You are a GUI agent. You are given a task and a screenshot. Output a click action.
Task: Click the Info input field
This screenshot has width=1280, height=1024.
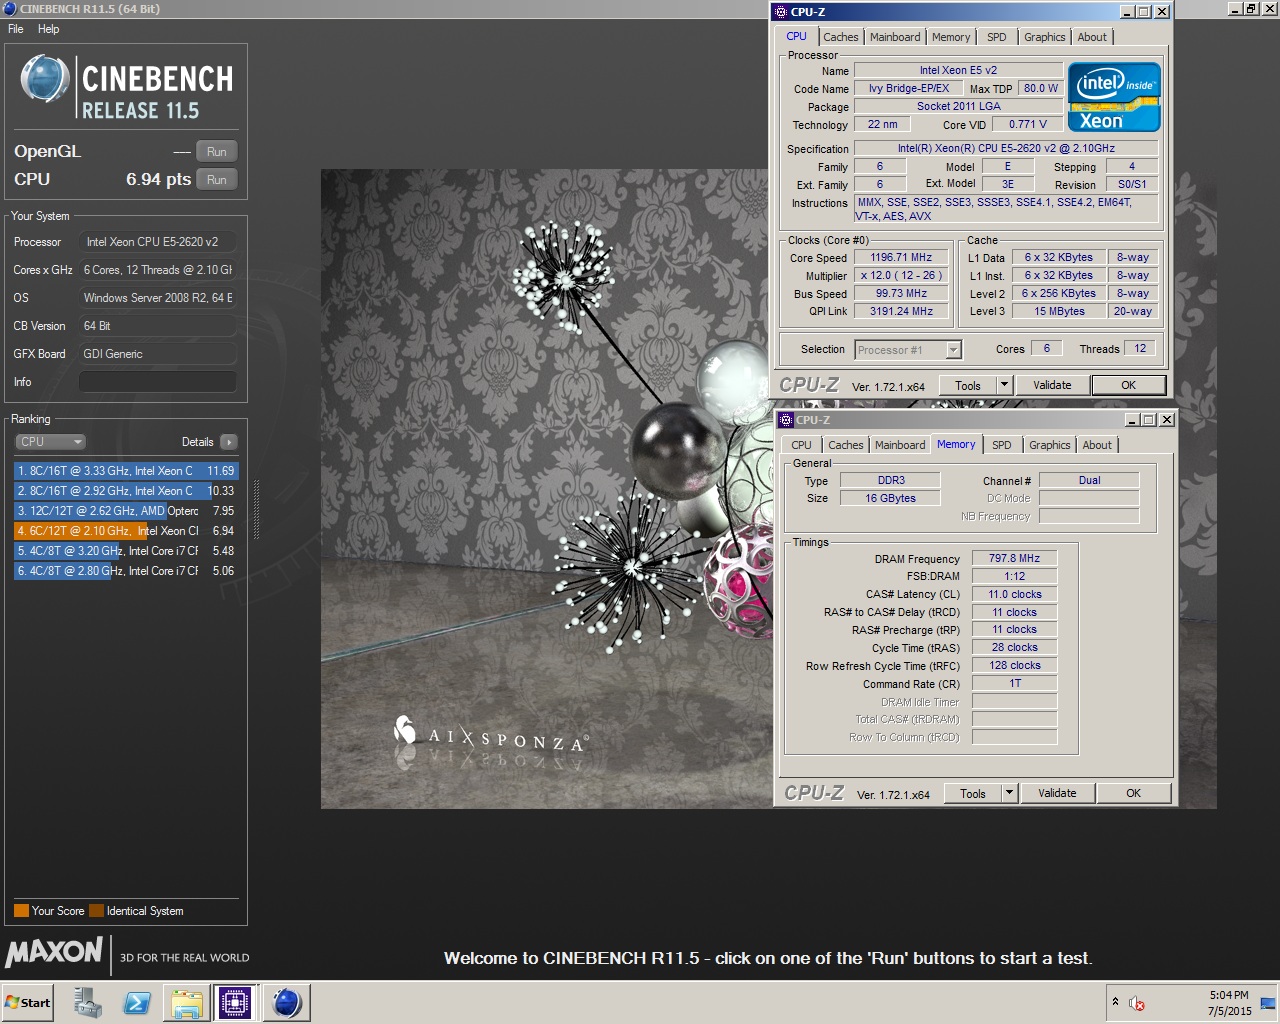coord(158,382)
